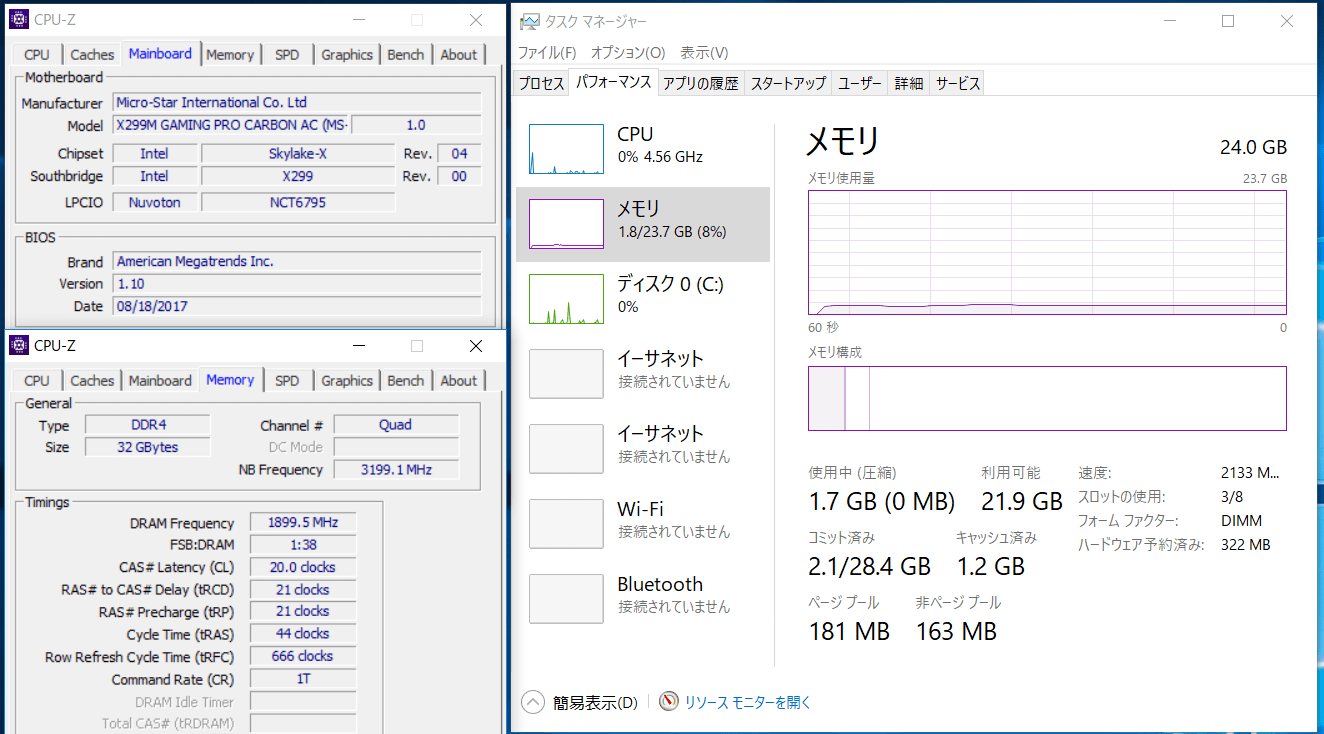Viewport: 1324px width, 734px height.
Task: Open Caches tab in top CPU-Z window
Action: click(92, 55)
